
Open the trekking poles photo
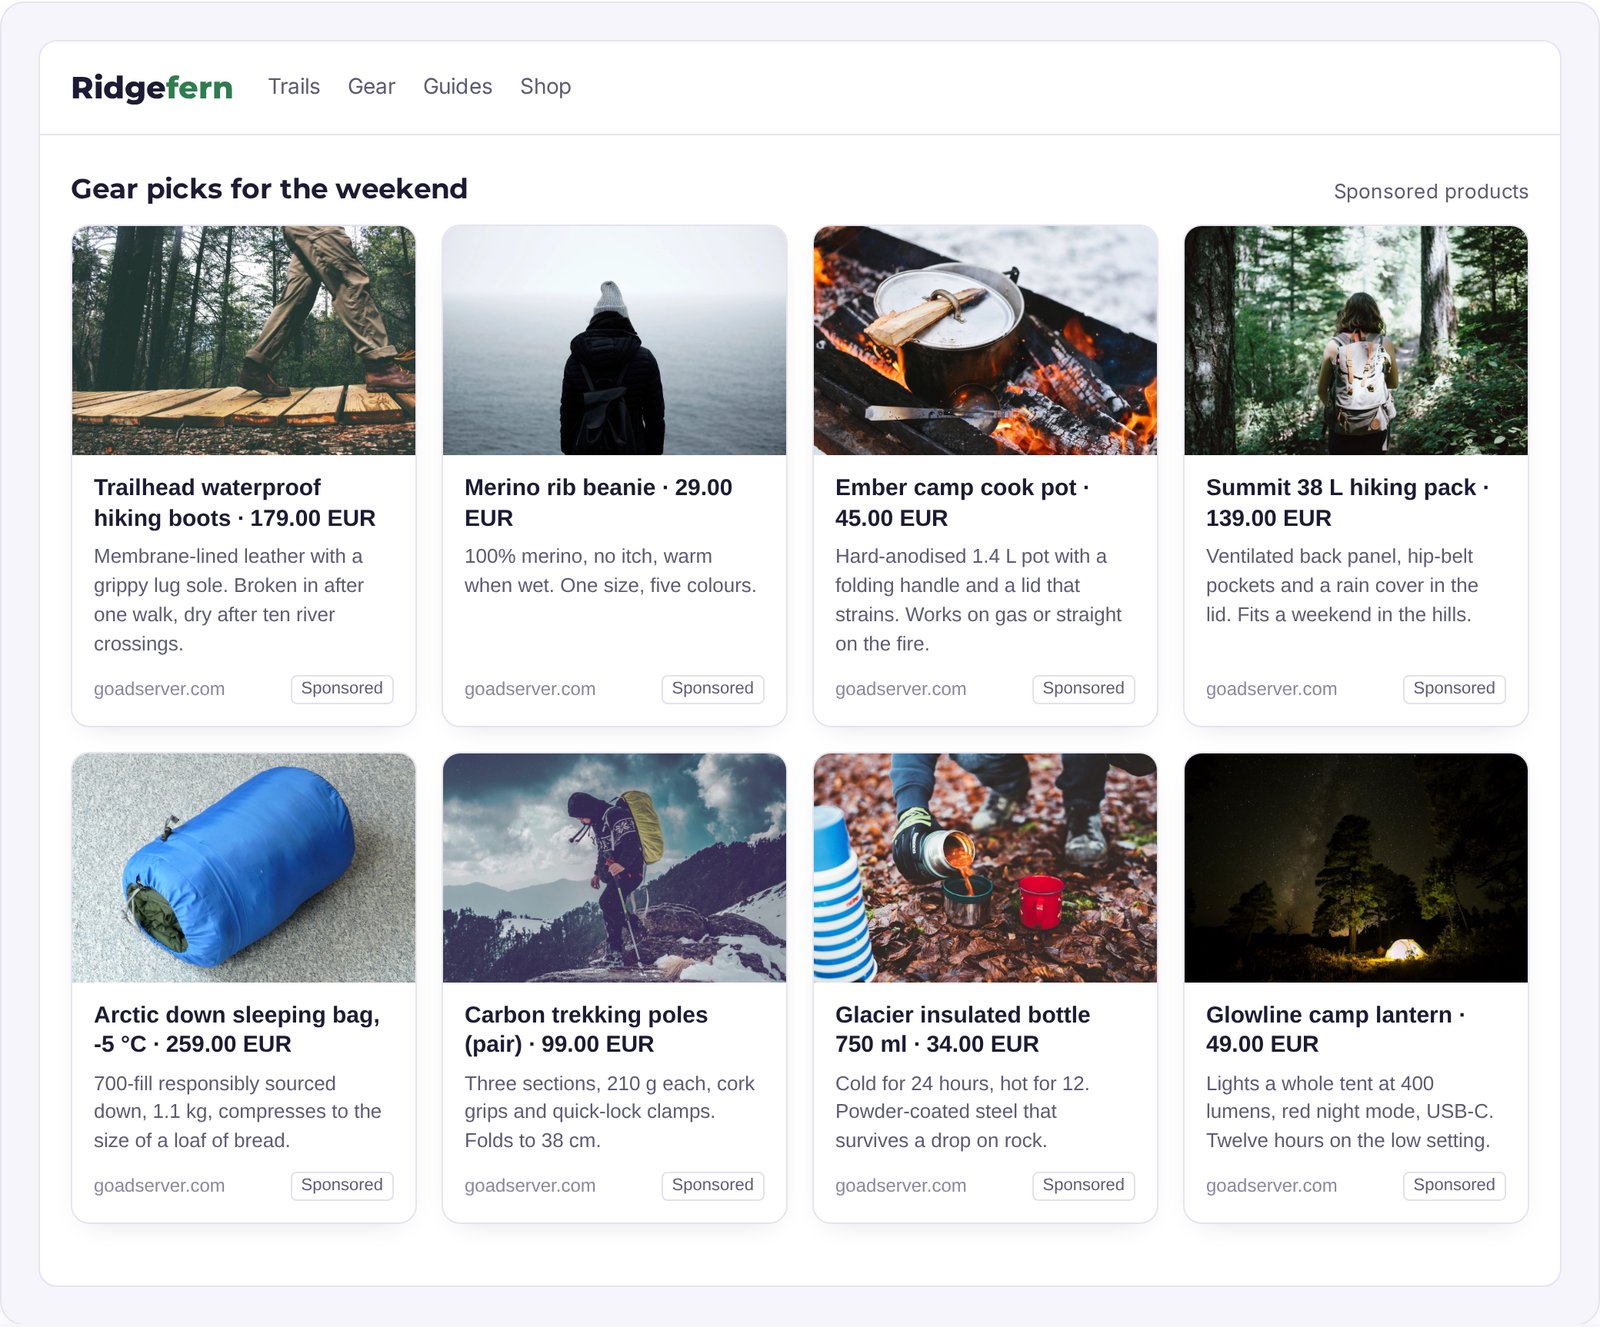pyautogui.click(x=615, y=868)
